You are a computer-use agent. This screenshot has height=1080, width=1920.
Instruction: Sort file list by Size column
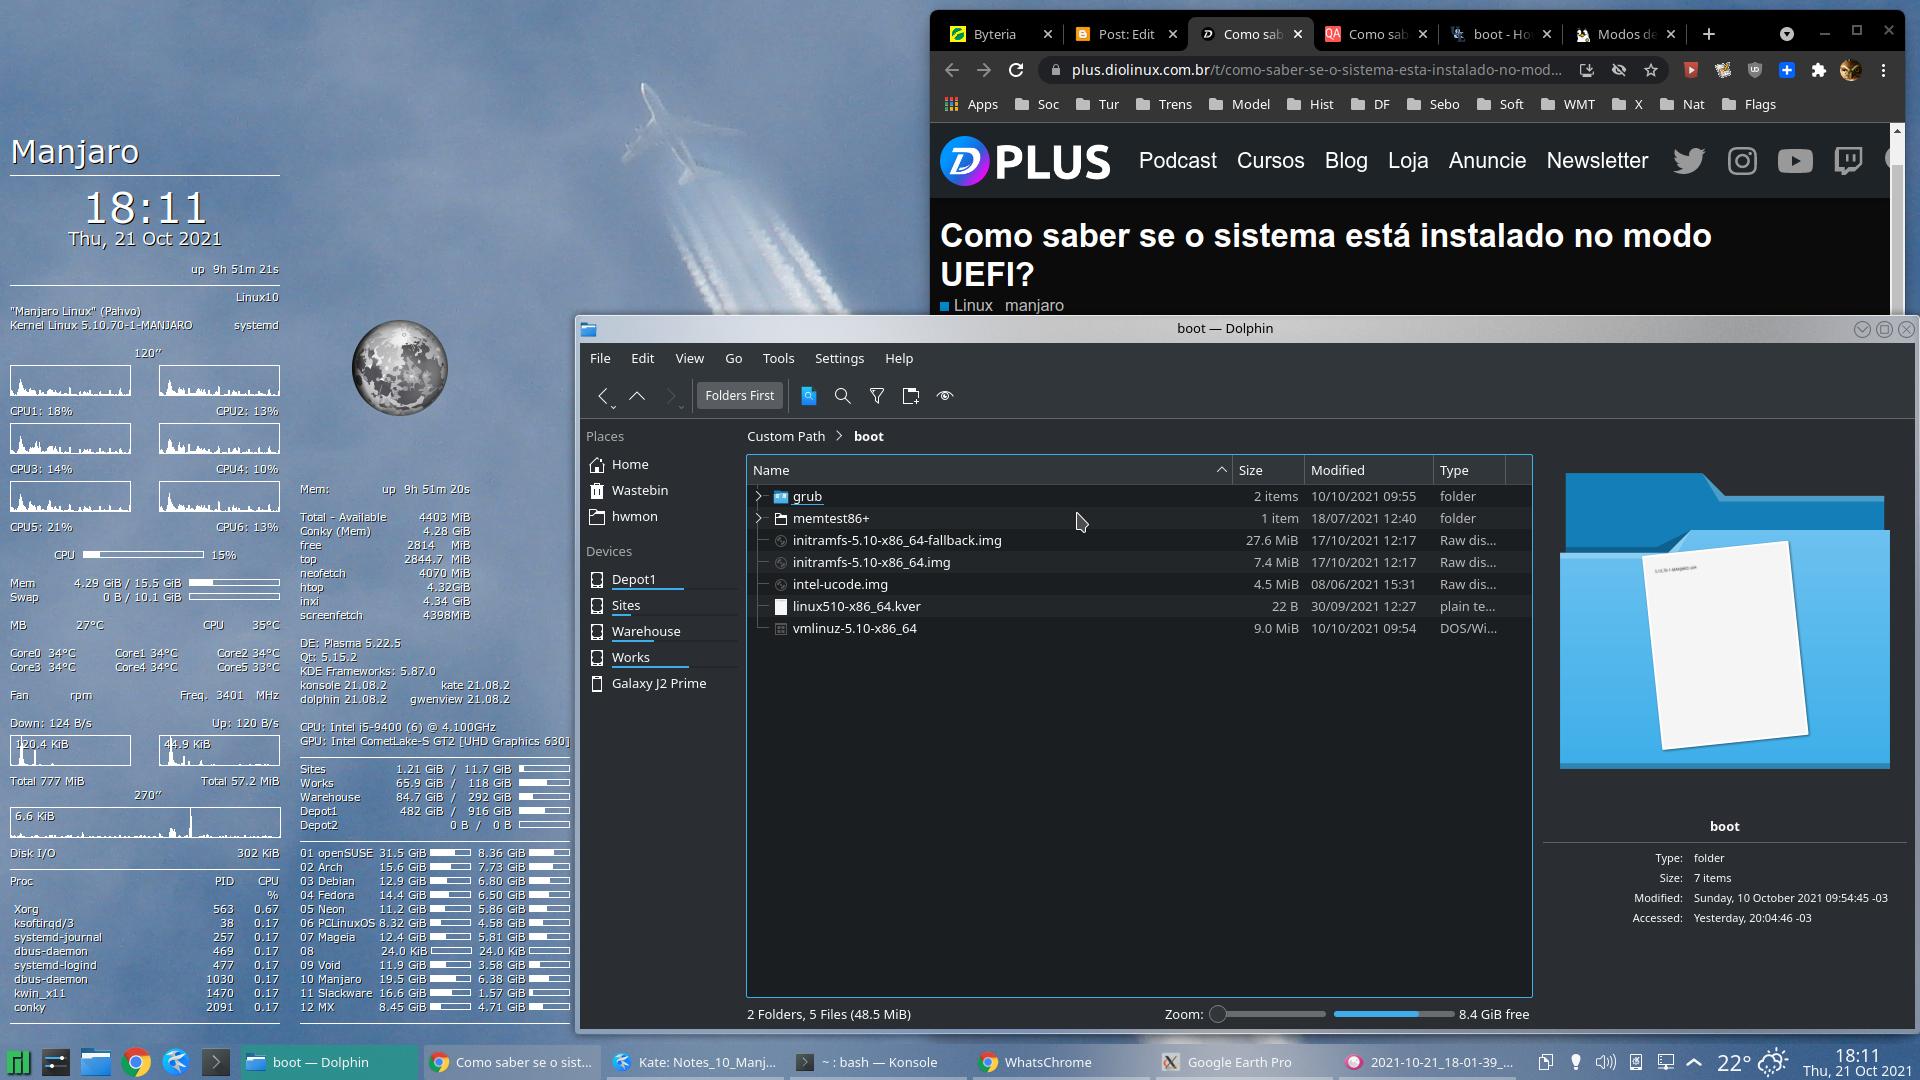click(1268, 470)
